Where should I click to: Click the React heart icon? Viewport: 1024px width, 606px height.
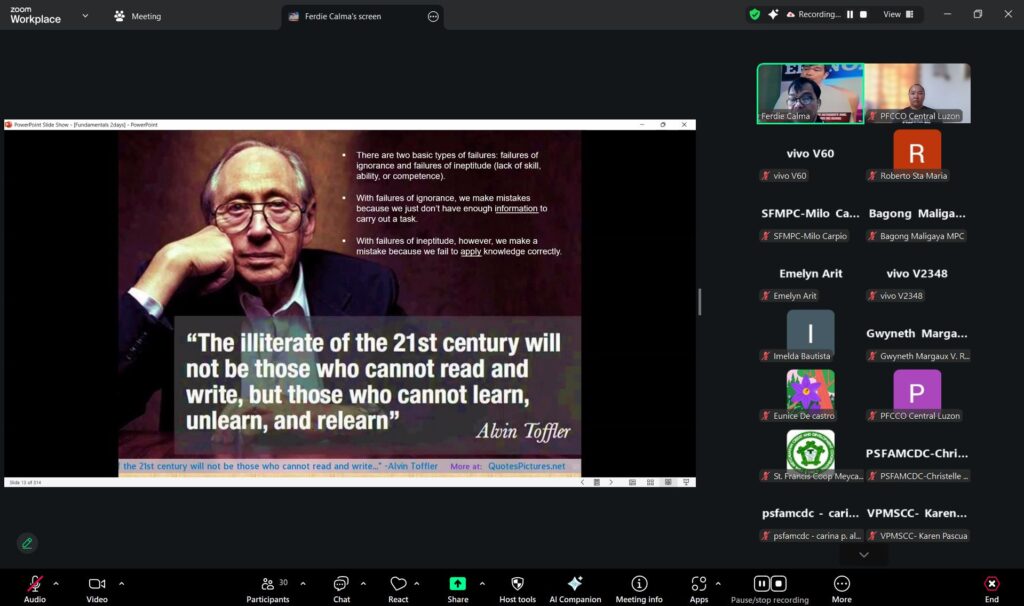(x=398, y=585)
